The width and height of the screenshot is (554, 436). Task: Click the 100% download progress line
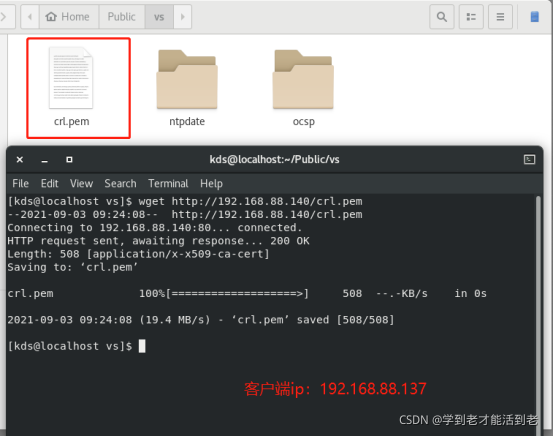247,294
